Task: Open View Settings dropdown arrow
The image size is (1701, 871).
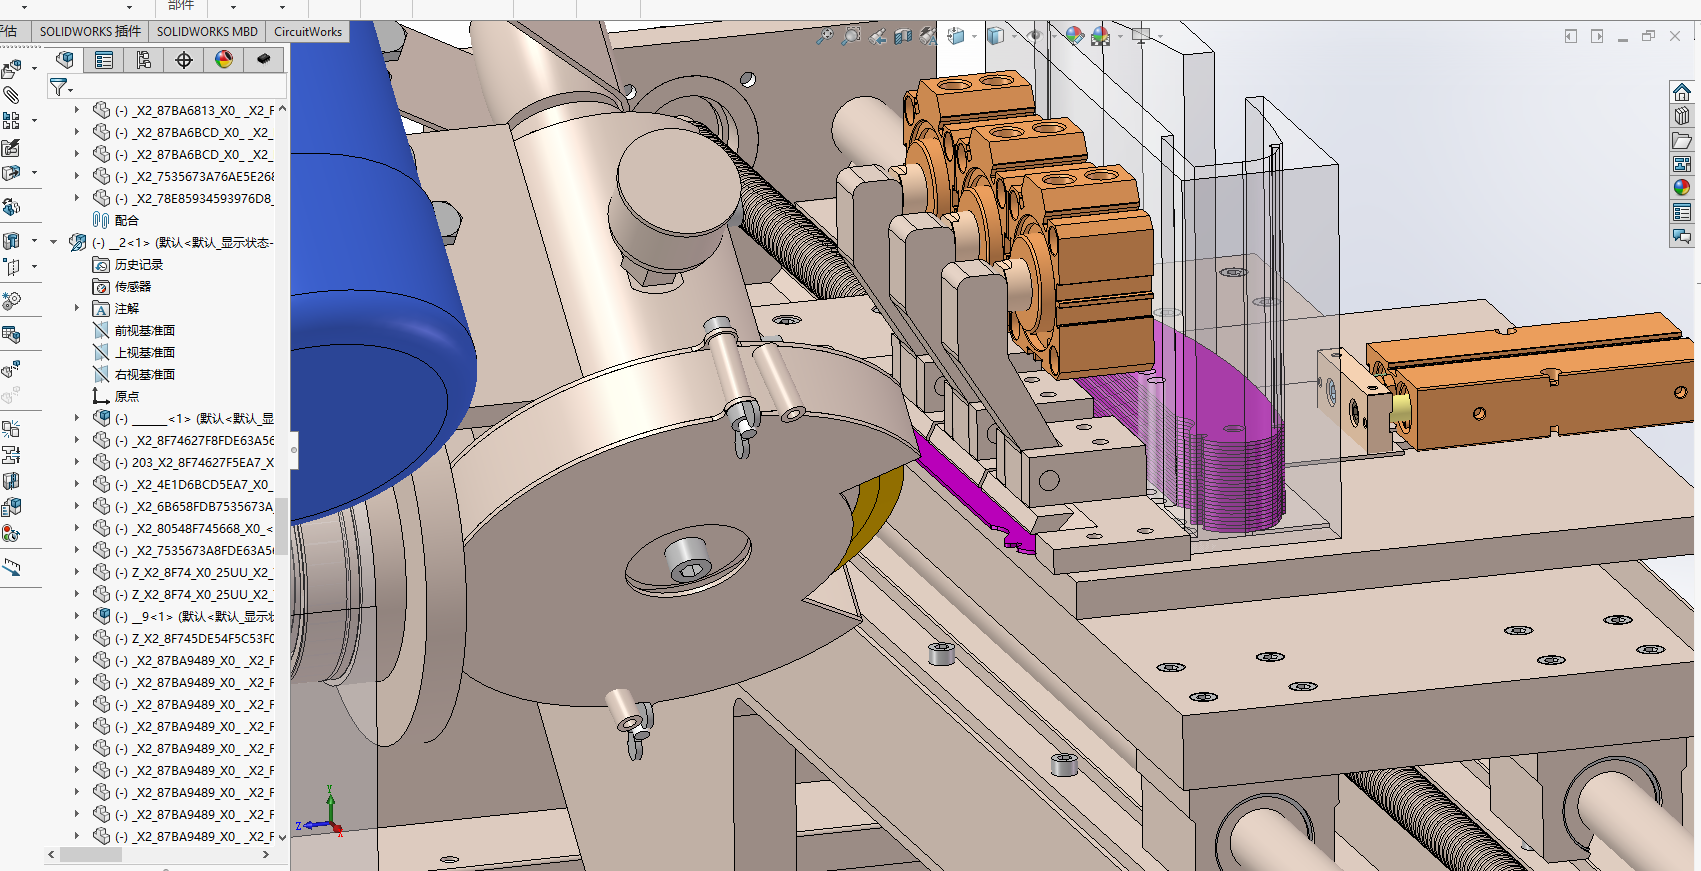Action: click(1159, 36)
